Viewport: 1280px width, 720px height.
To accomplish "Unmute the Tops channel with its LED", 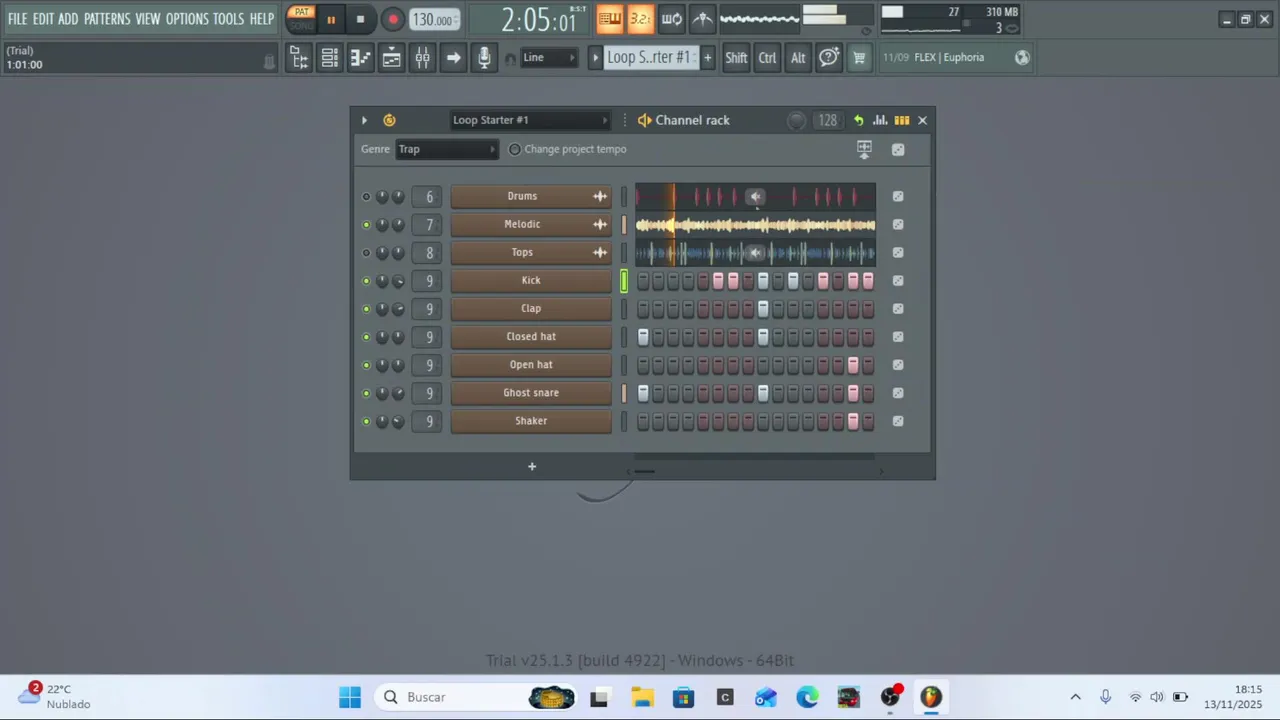I will (366, 253).
